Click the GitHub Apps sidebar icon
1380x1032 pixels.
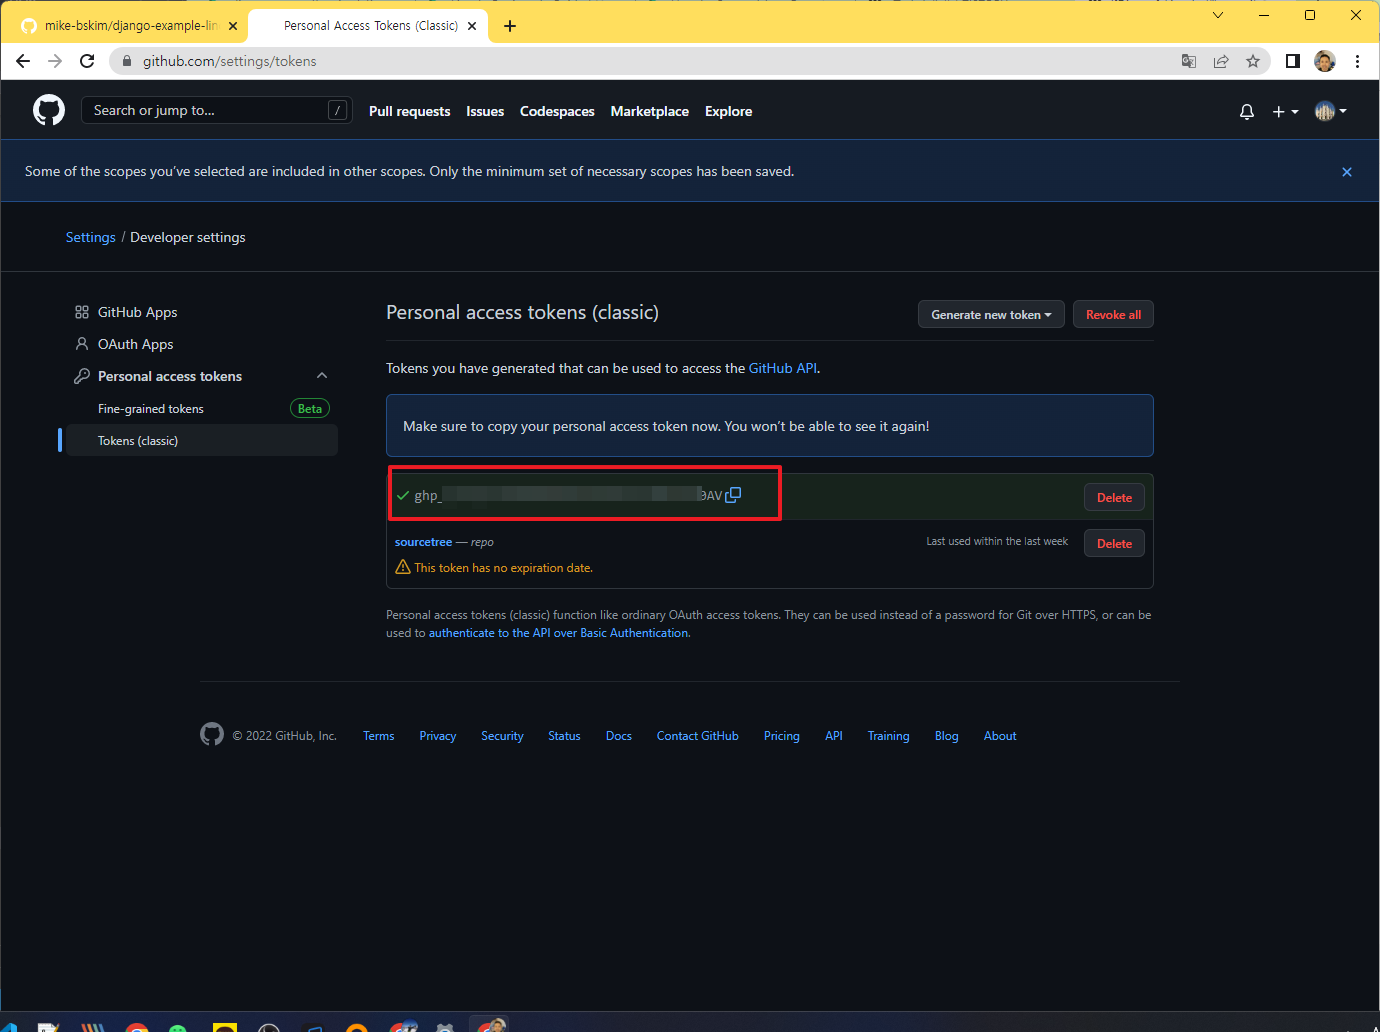tap(82, 312)
